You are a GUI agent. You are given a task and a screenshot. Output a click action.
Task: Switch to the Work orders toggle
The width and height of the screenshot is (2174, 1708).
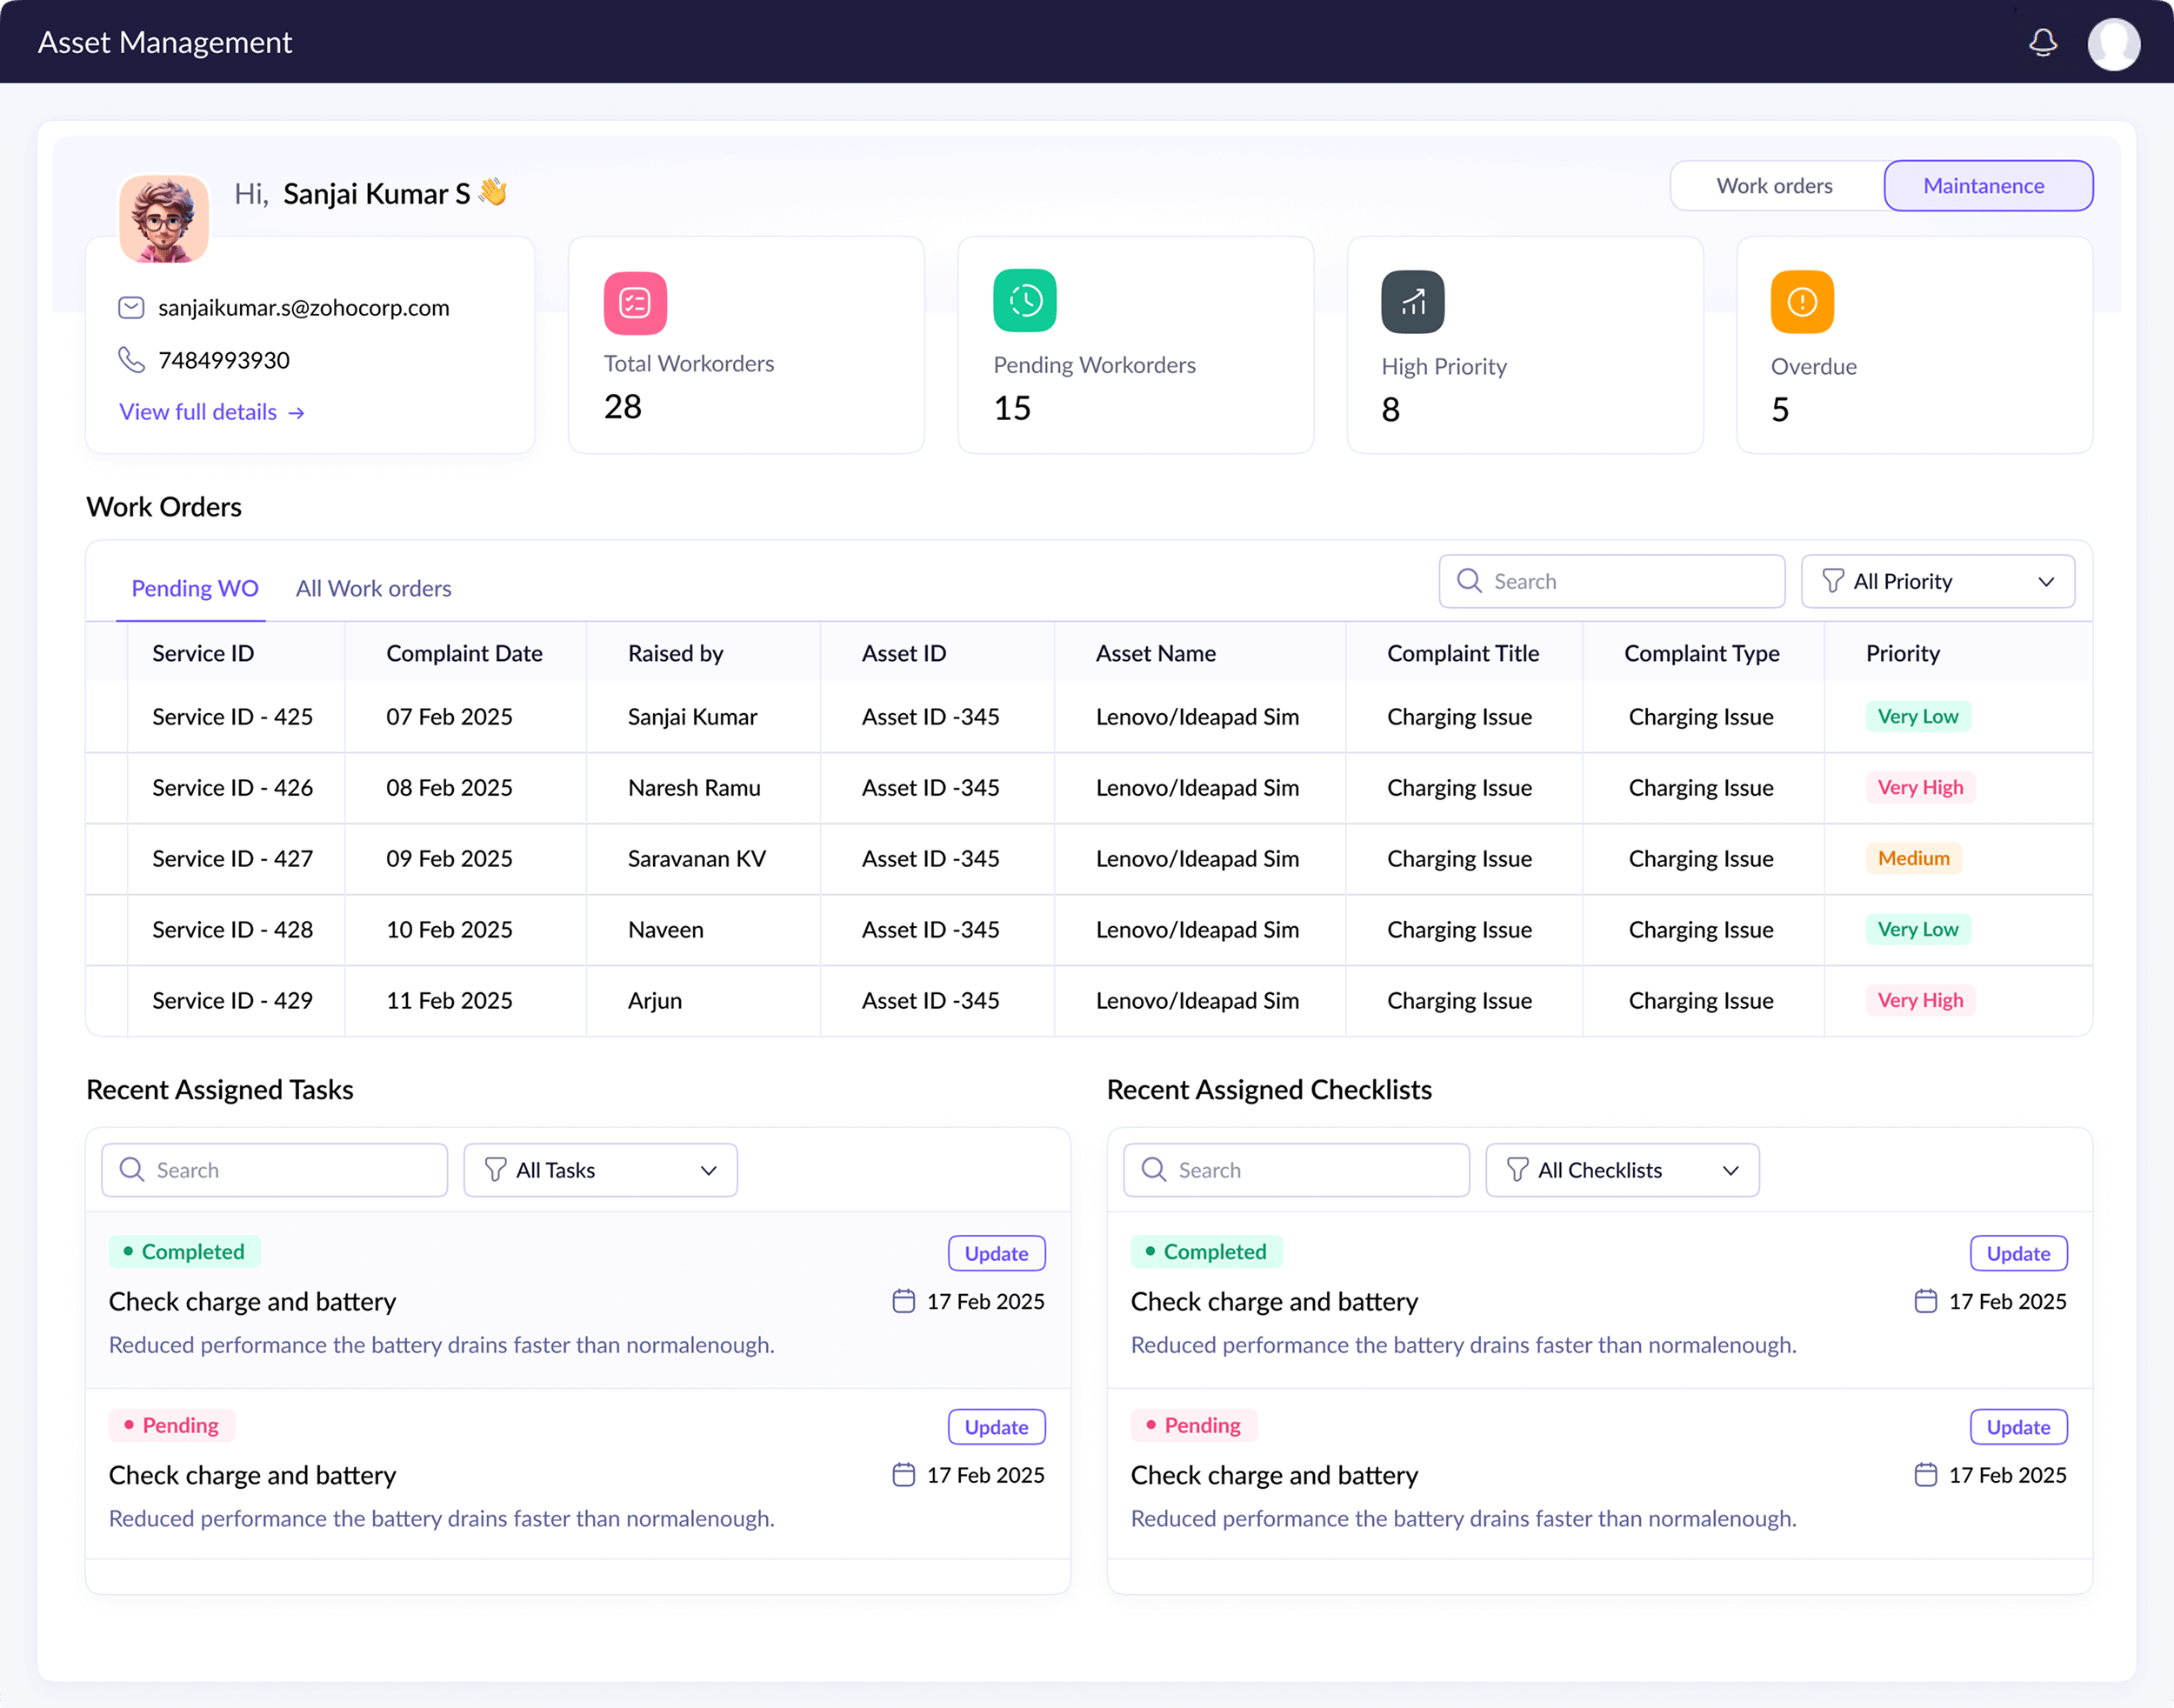1774,186
